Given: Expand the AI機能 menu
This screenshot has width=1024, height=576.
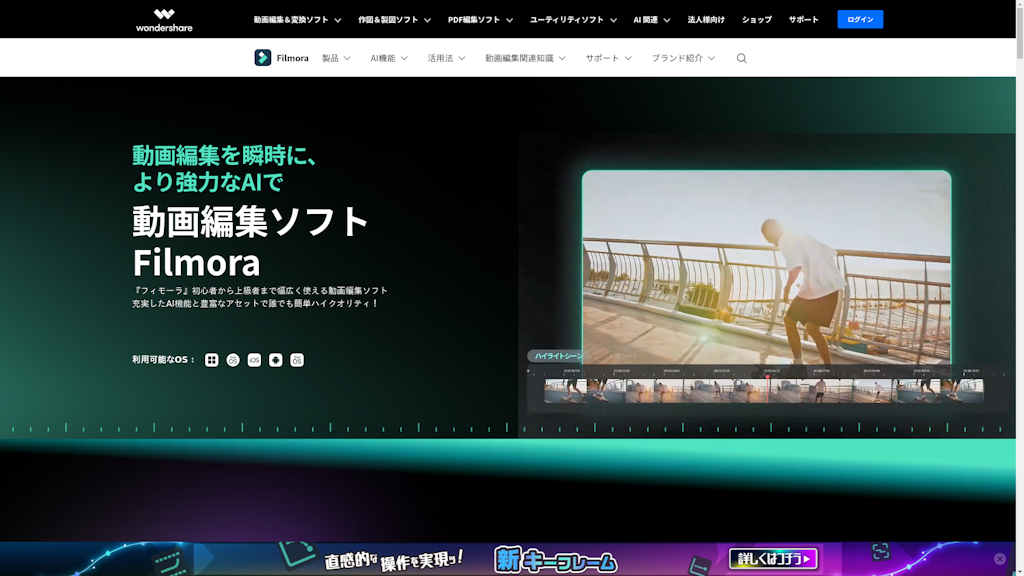Looking at the screenshot, I should pos(389,58).
